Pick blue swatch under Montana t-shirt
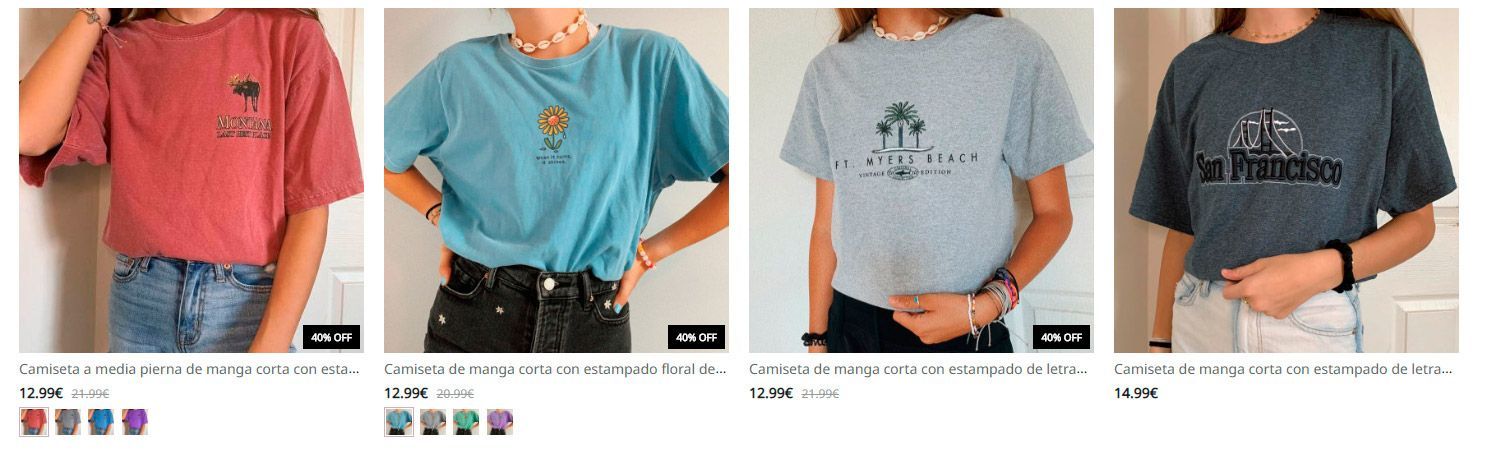Viewport: 1487px width, 451px height. 101,422
